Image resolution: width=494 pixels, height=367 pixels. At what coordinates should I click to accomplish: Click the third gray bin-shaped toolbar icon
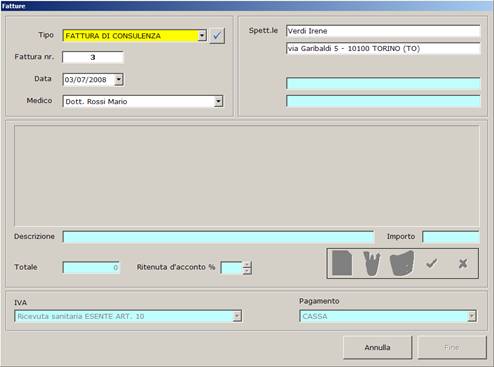click(x=402, y=263)
